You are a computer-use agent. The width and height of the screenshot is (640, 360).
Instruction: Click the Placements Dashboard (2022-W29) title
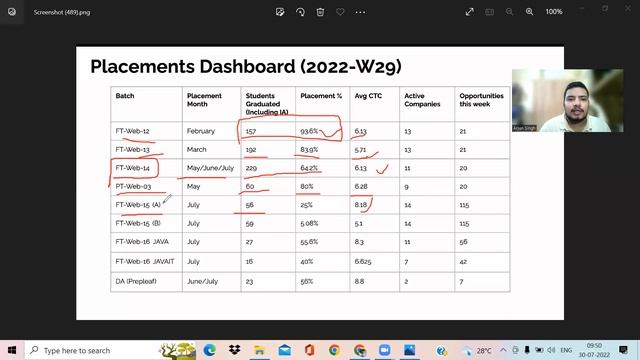[x=246, y=67]
